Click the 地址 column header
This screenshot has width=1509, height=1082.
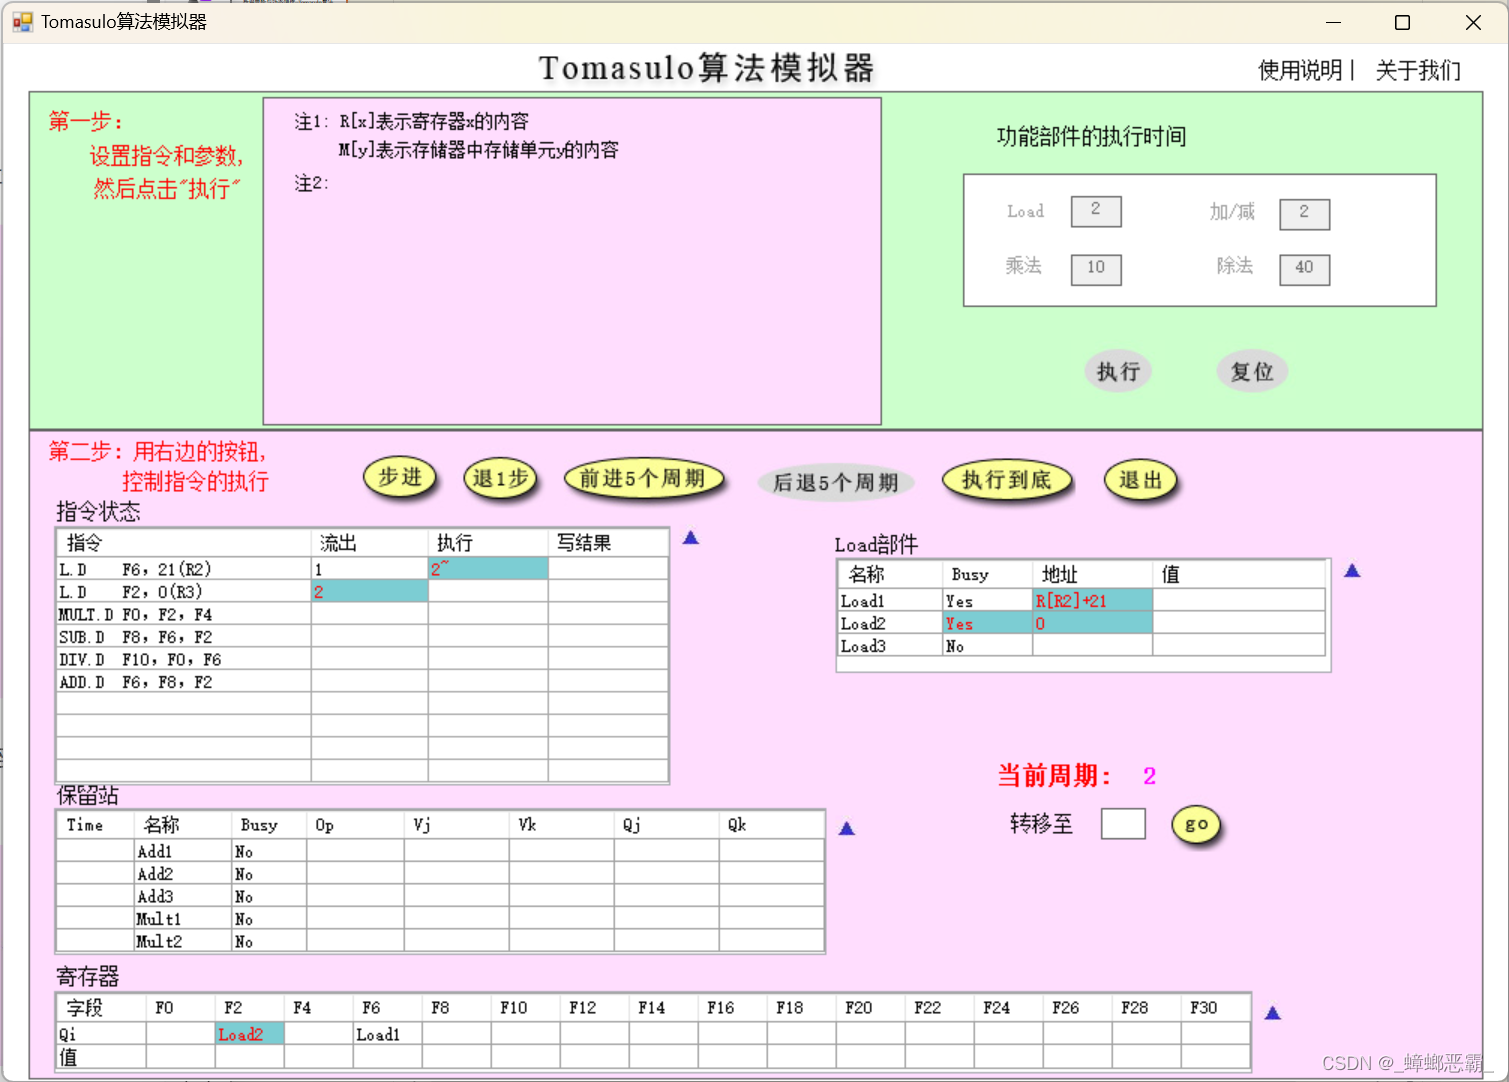pyautogui.click(x=1092, y=574)
